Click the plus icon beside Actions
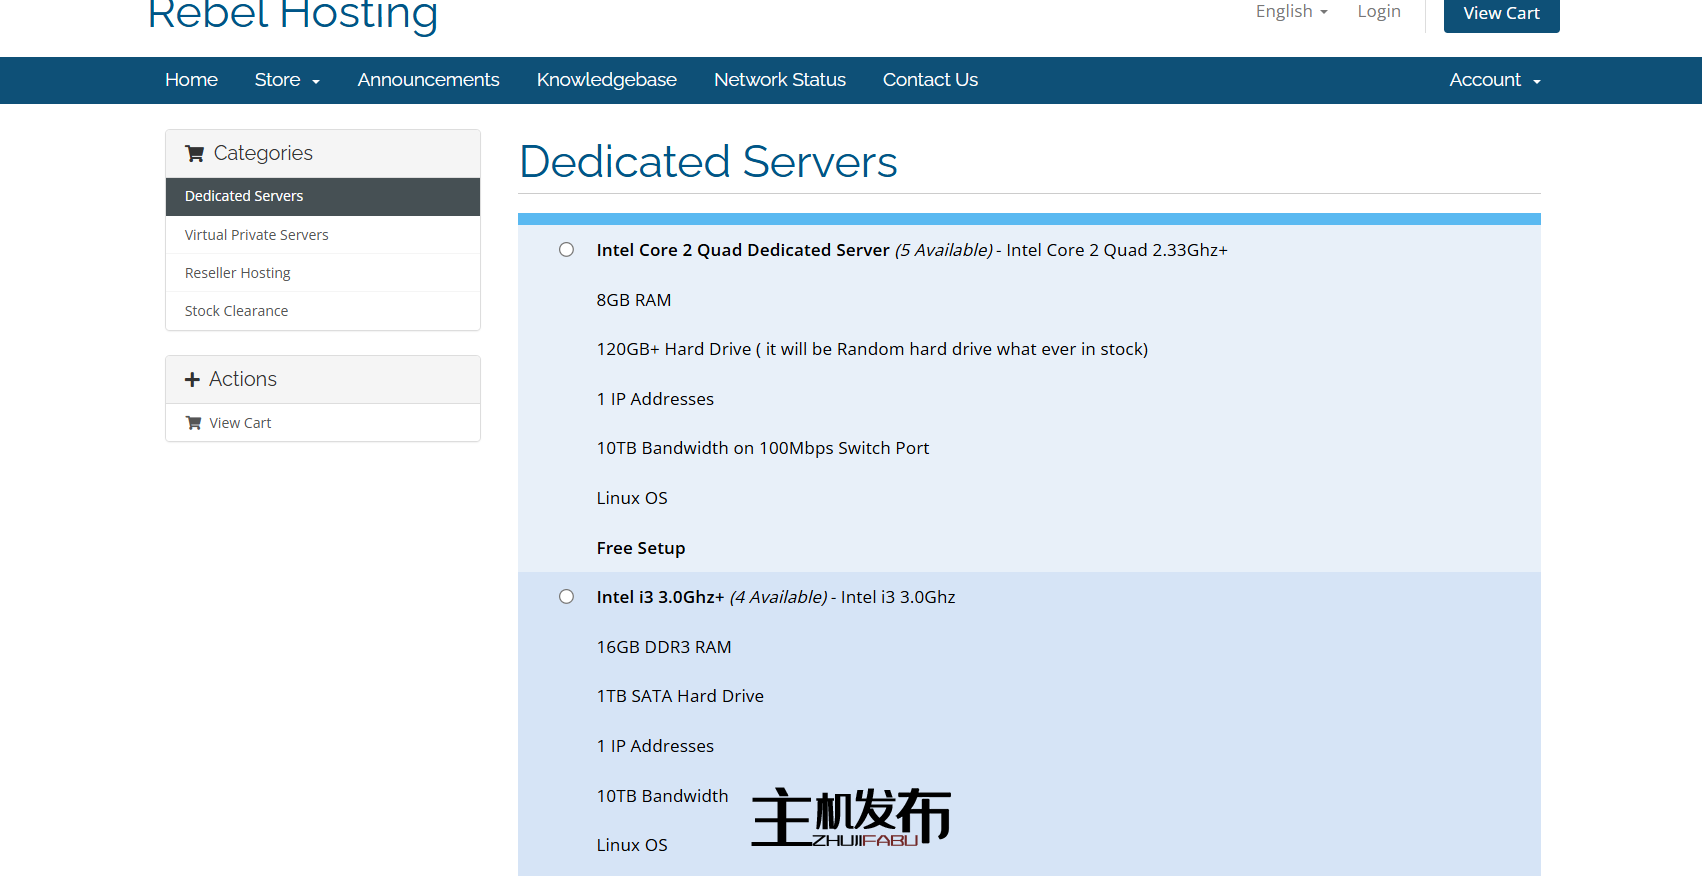The image size is (1702, 876). coord(192,380)
